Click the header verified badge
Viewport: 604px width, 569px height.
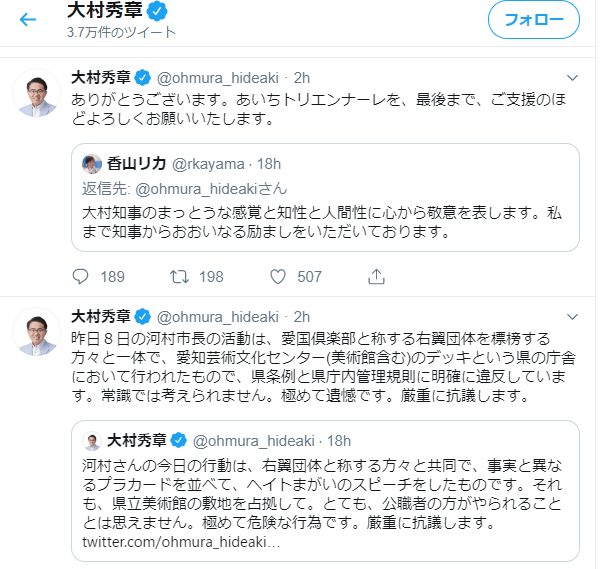click(x=157, y=11)
